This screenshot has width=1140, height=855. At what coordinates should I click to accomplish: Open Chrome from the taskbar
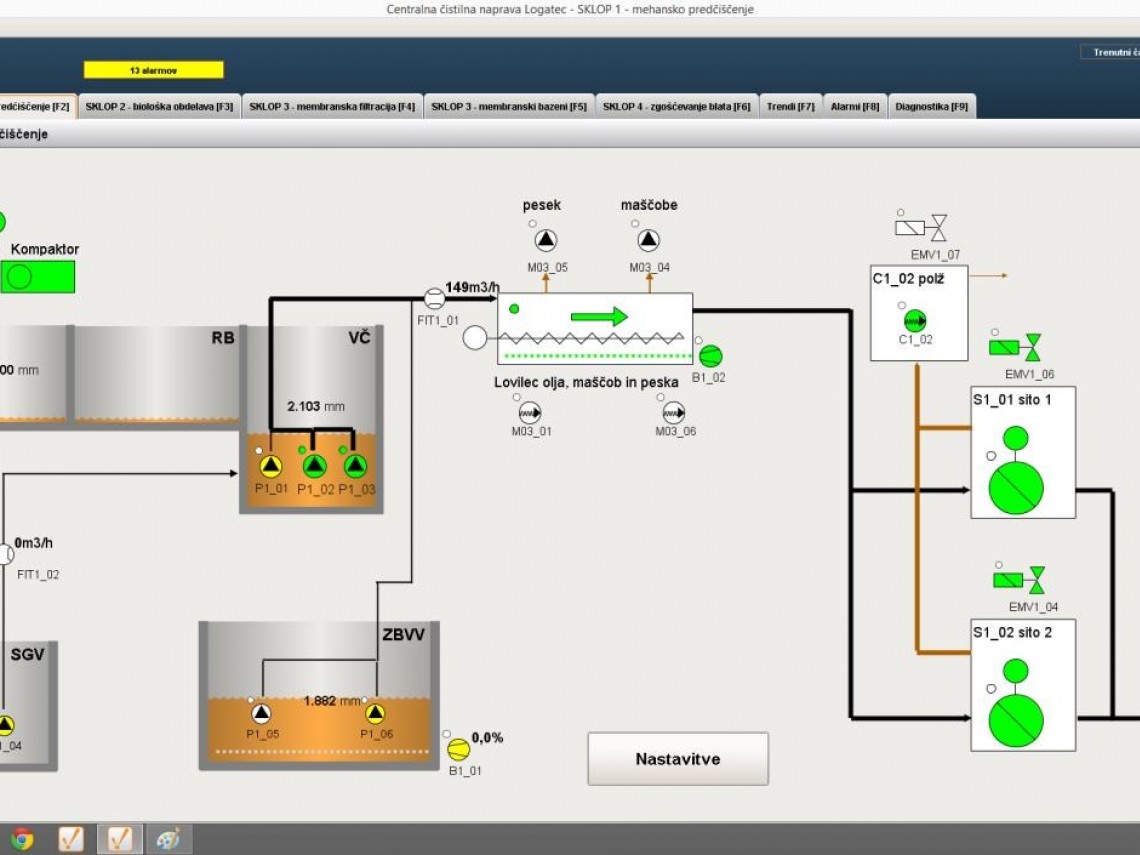click(x=22, y=838)
